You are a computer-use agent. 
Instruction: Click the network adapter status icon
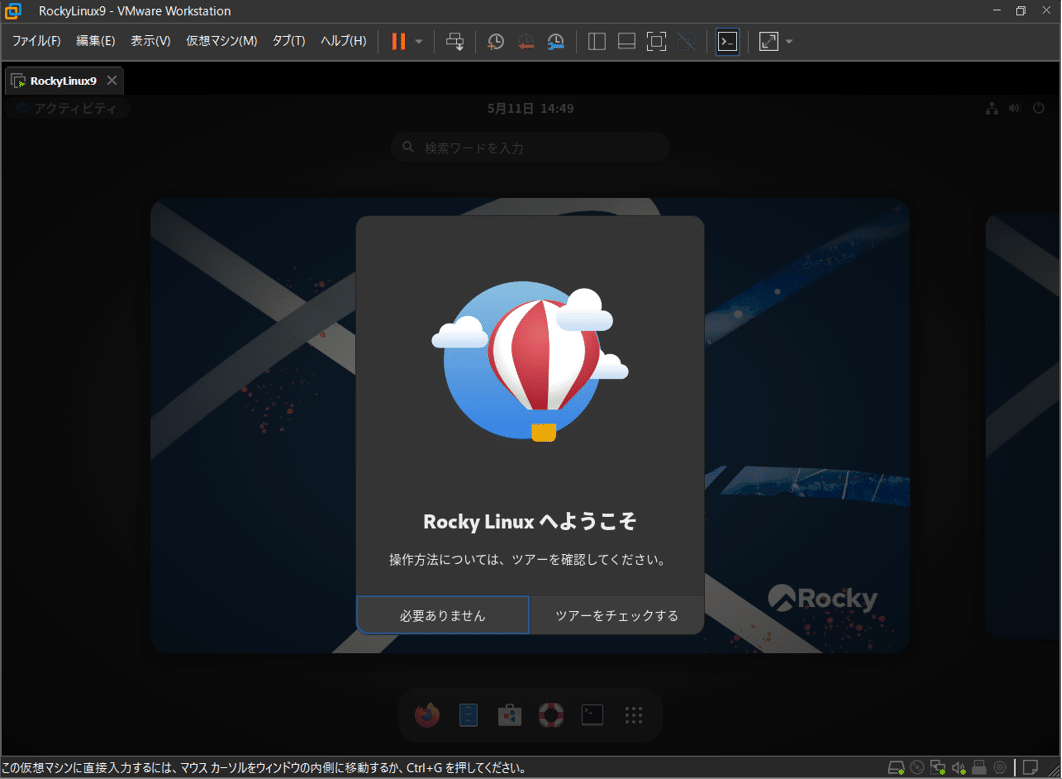pyautogui.click(x=938, y=767)
